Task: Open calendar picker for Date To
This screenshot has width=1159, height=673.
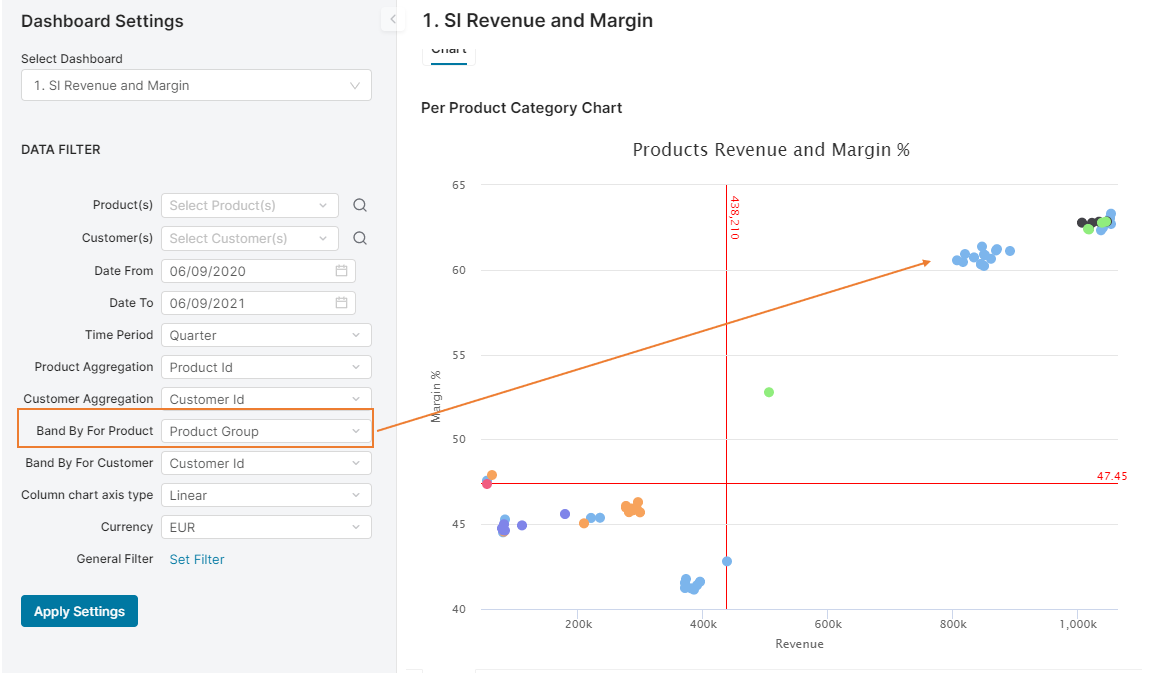Action: click(341, 303)
